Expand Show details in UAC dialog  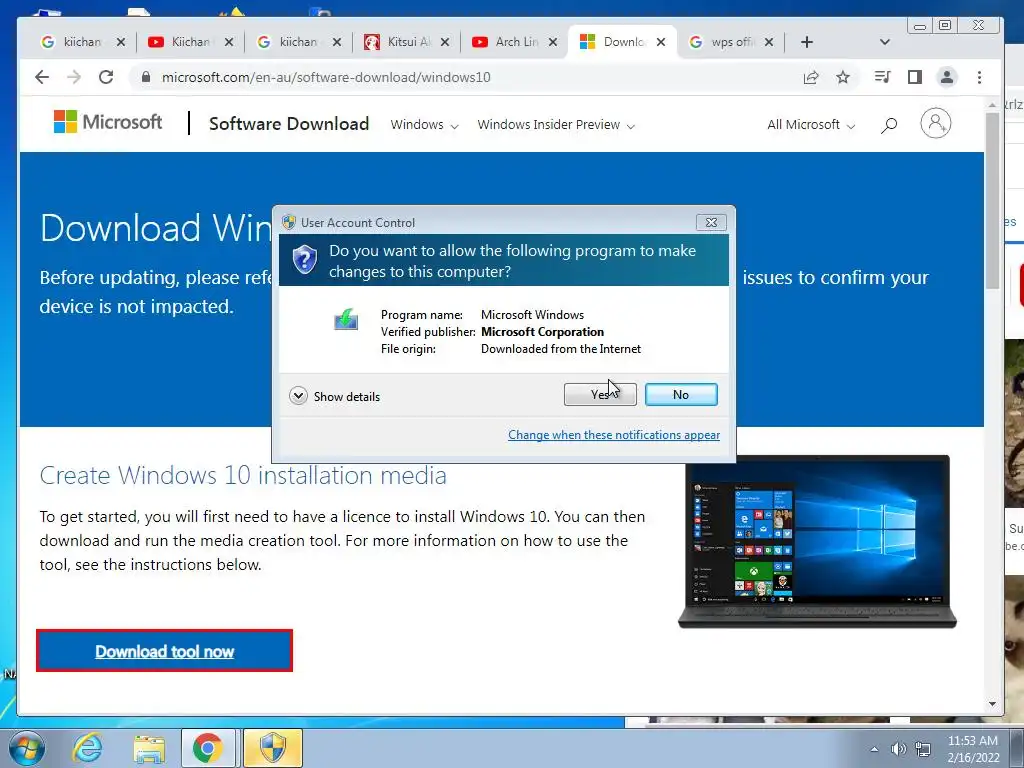click(x=334, y=396)
